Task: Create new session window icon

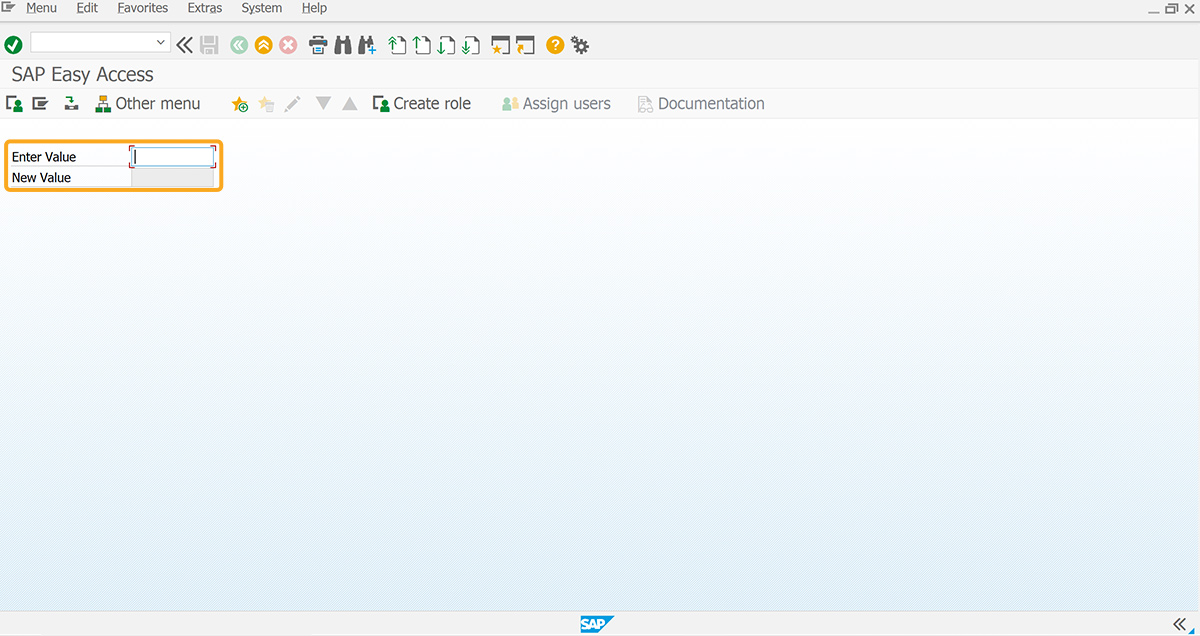Action: [x=501, y=45]
